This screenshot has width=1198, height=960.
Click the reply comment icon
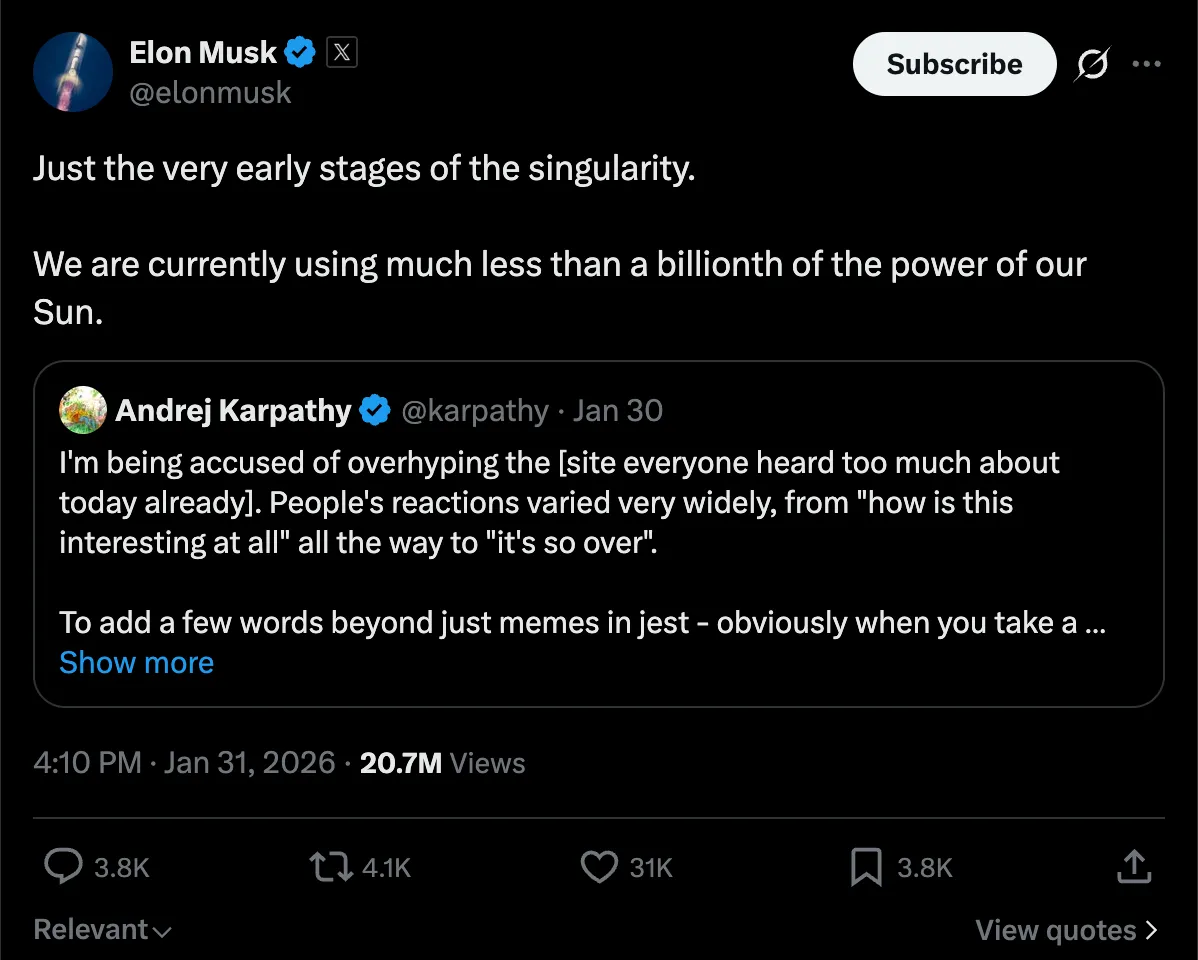[x=64, y=866]
